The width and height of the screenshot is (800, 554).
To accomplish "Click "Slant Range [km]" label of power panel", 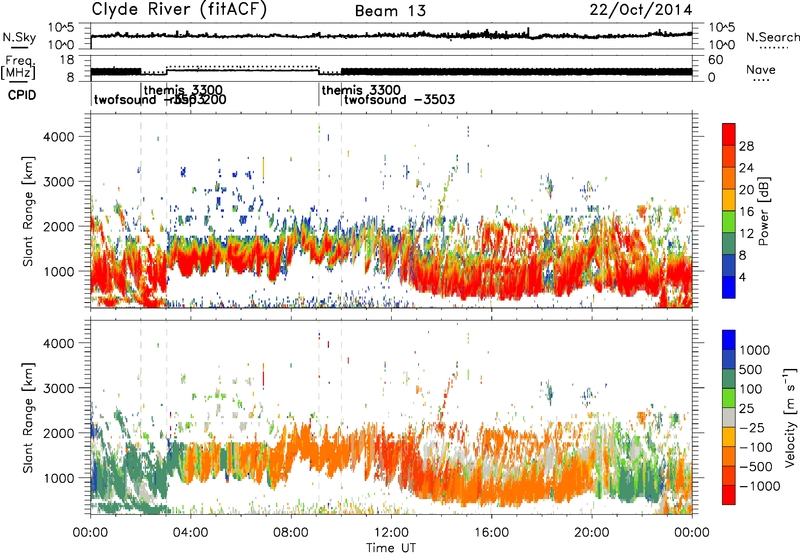I will (x=28, y=211).
